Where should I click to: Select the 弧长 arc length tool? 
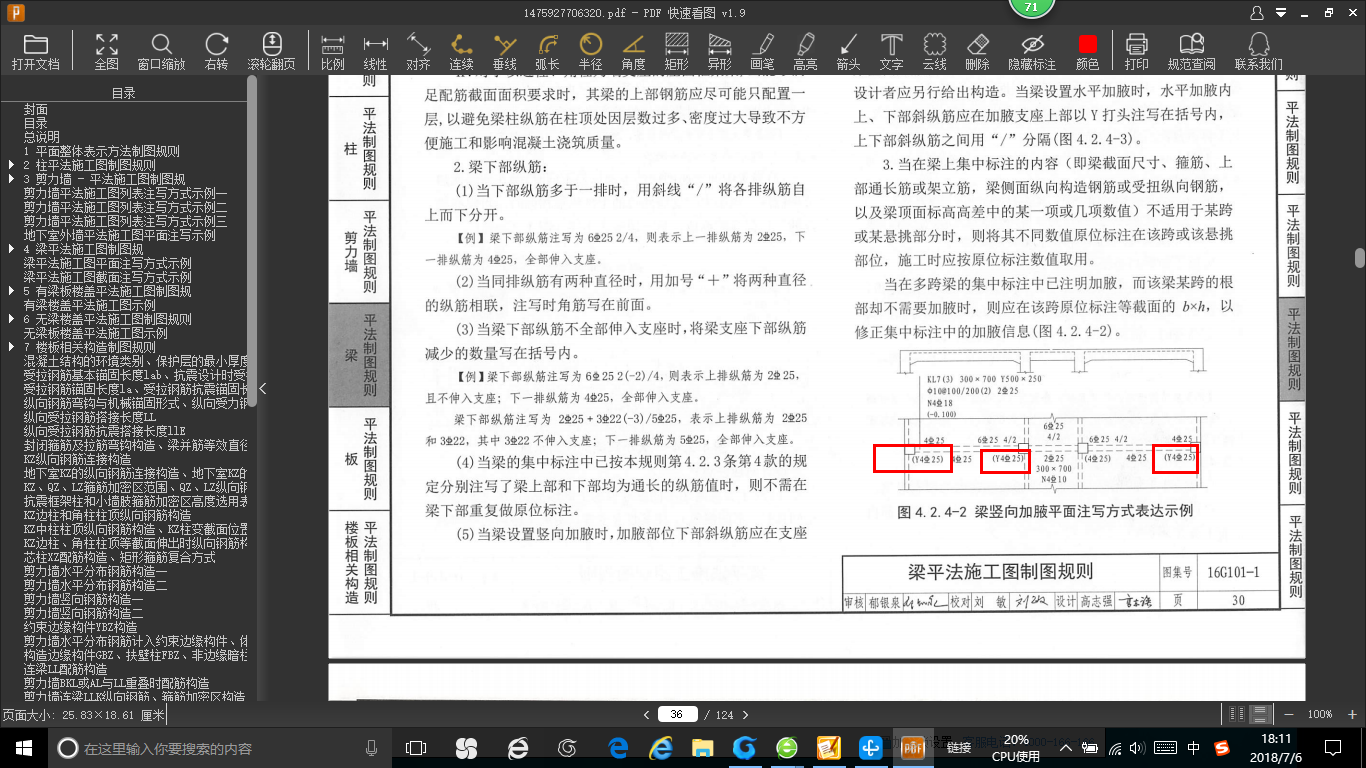pyautogui.click(x=547, y=51)
